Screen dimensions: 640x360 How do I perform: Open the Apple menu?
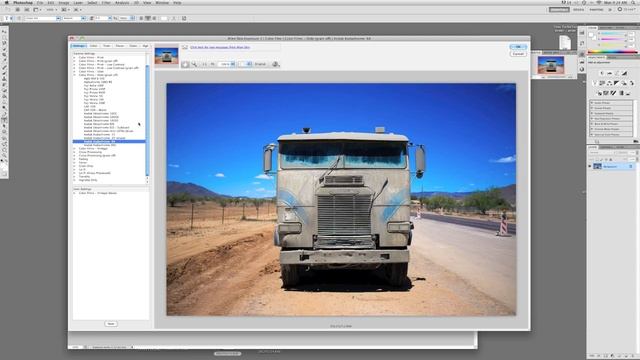point(7,2)
